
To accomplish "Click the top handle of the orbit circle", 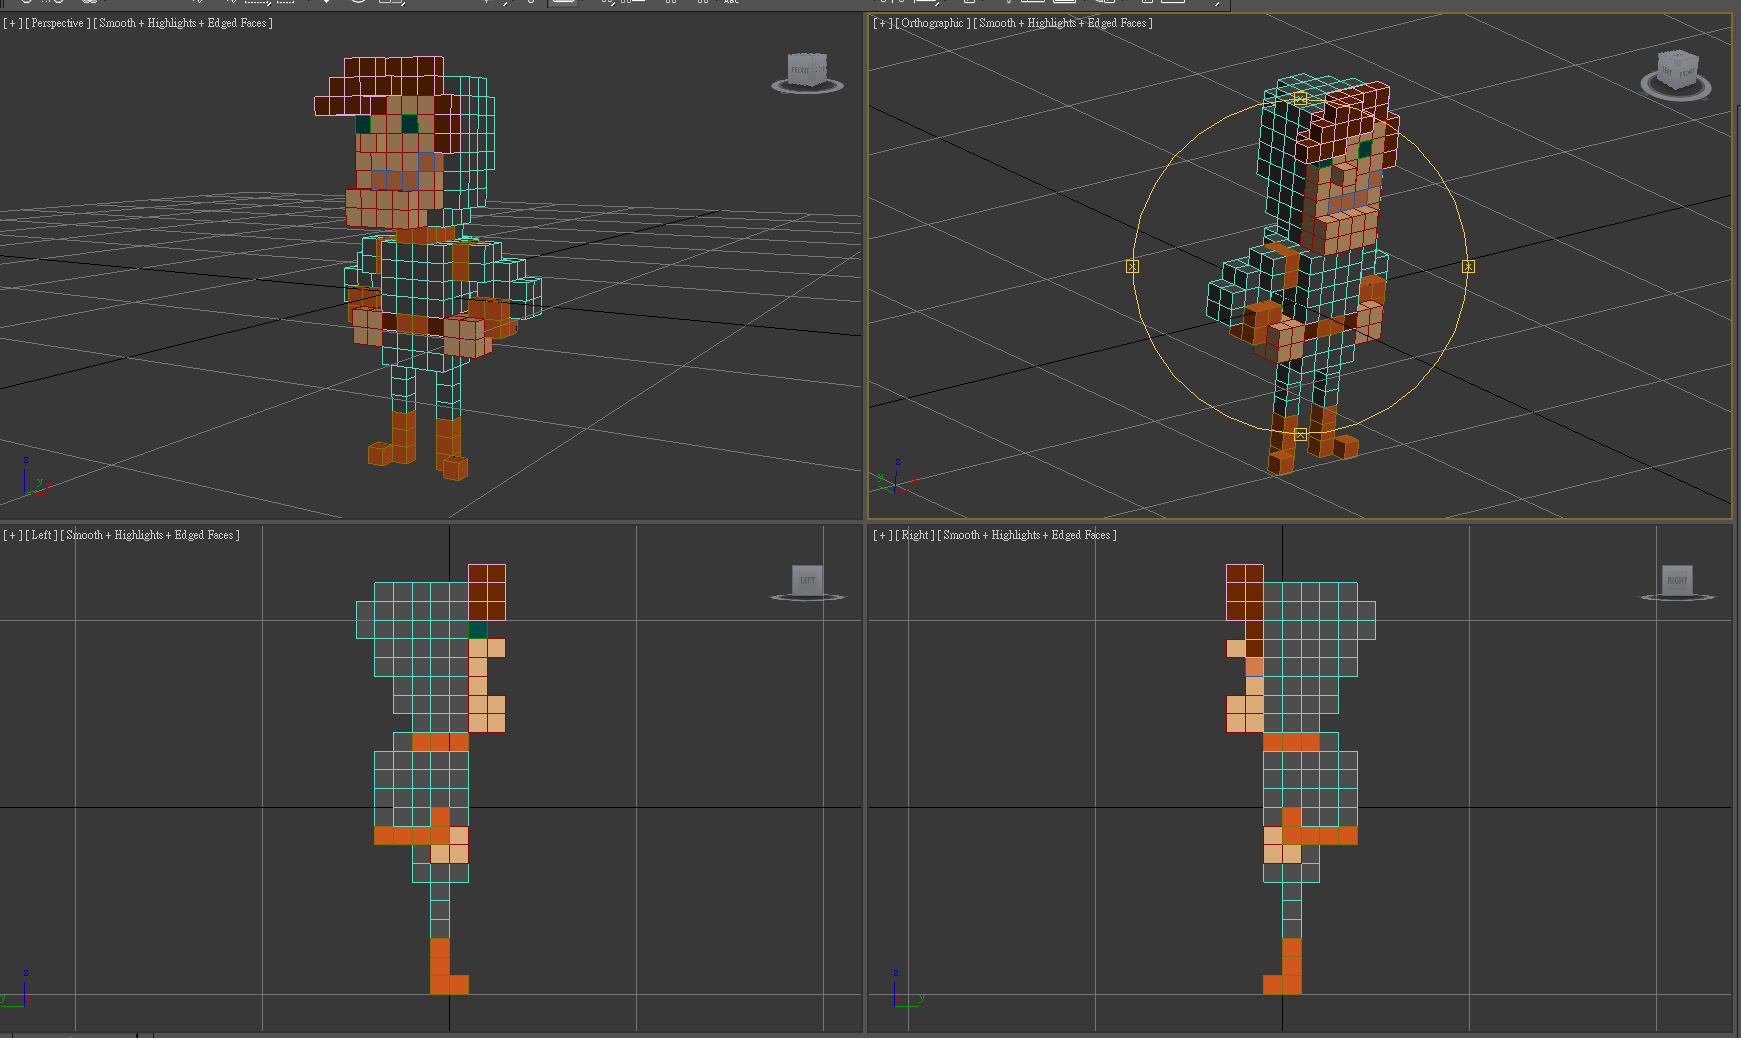I will pyautogui.click(x=1300, y=98).
